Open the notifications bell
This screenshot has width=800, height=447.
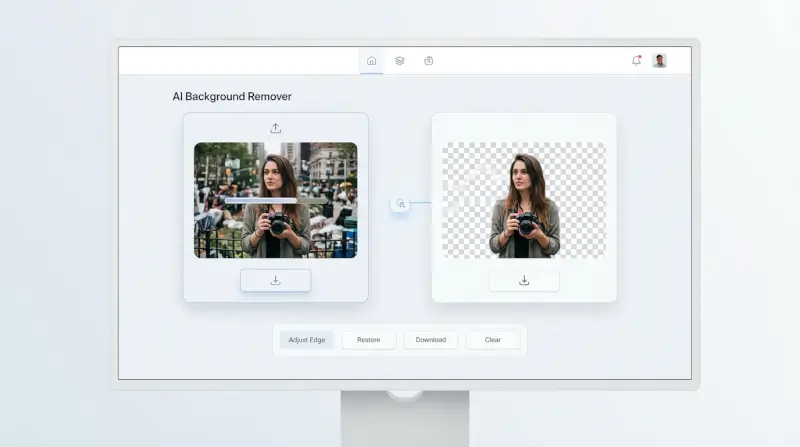(x=636, y=60)
